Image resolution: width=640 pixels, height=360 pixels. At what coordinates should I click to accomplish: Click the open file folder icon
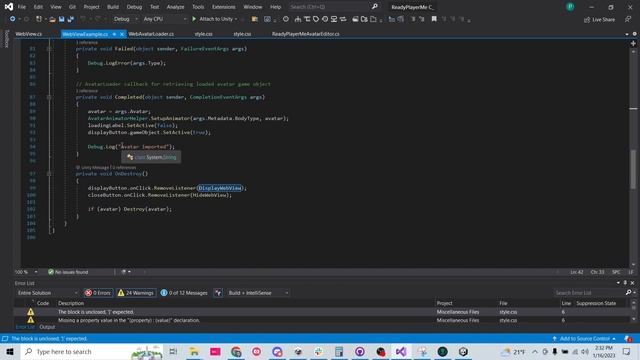pyautogui.click(x=52, y=19)
